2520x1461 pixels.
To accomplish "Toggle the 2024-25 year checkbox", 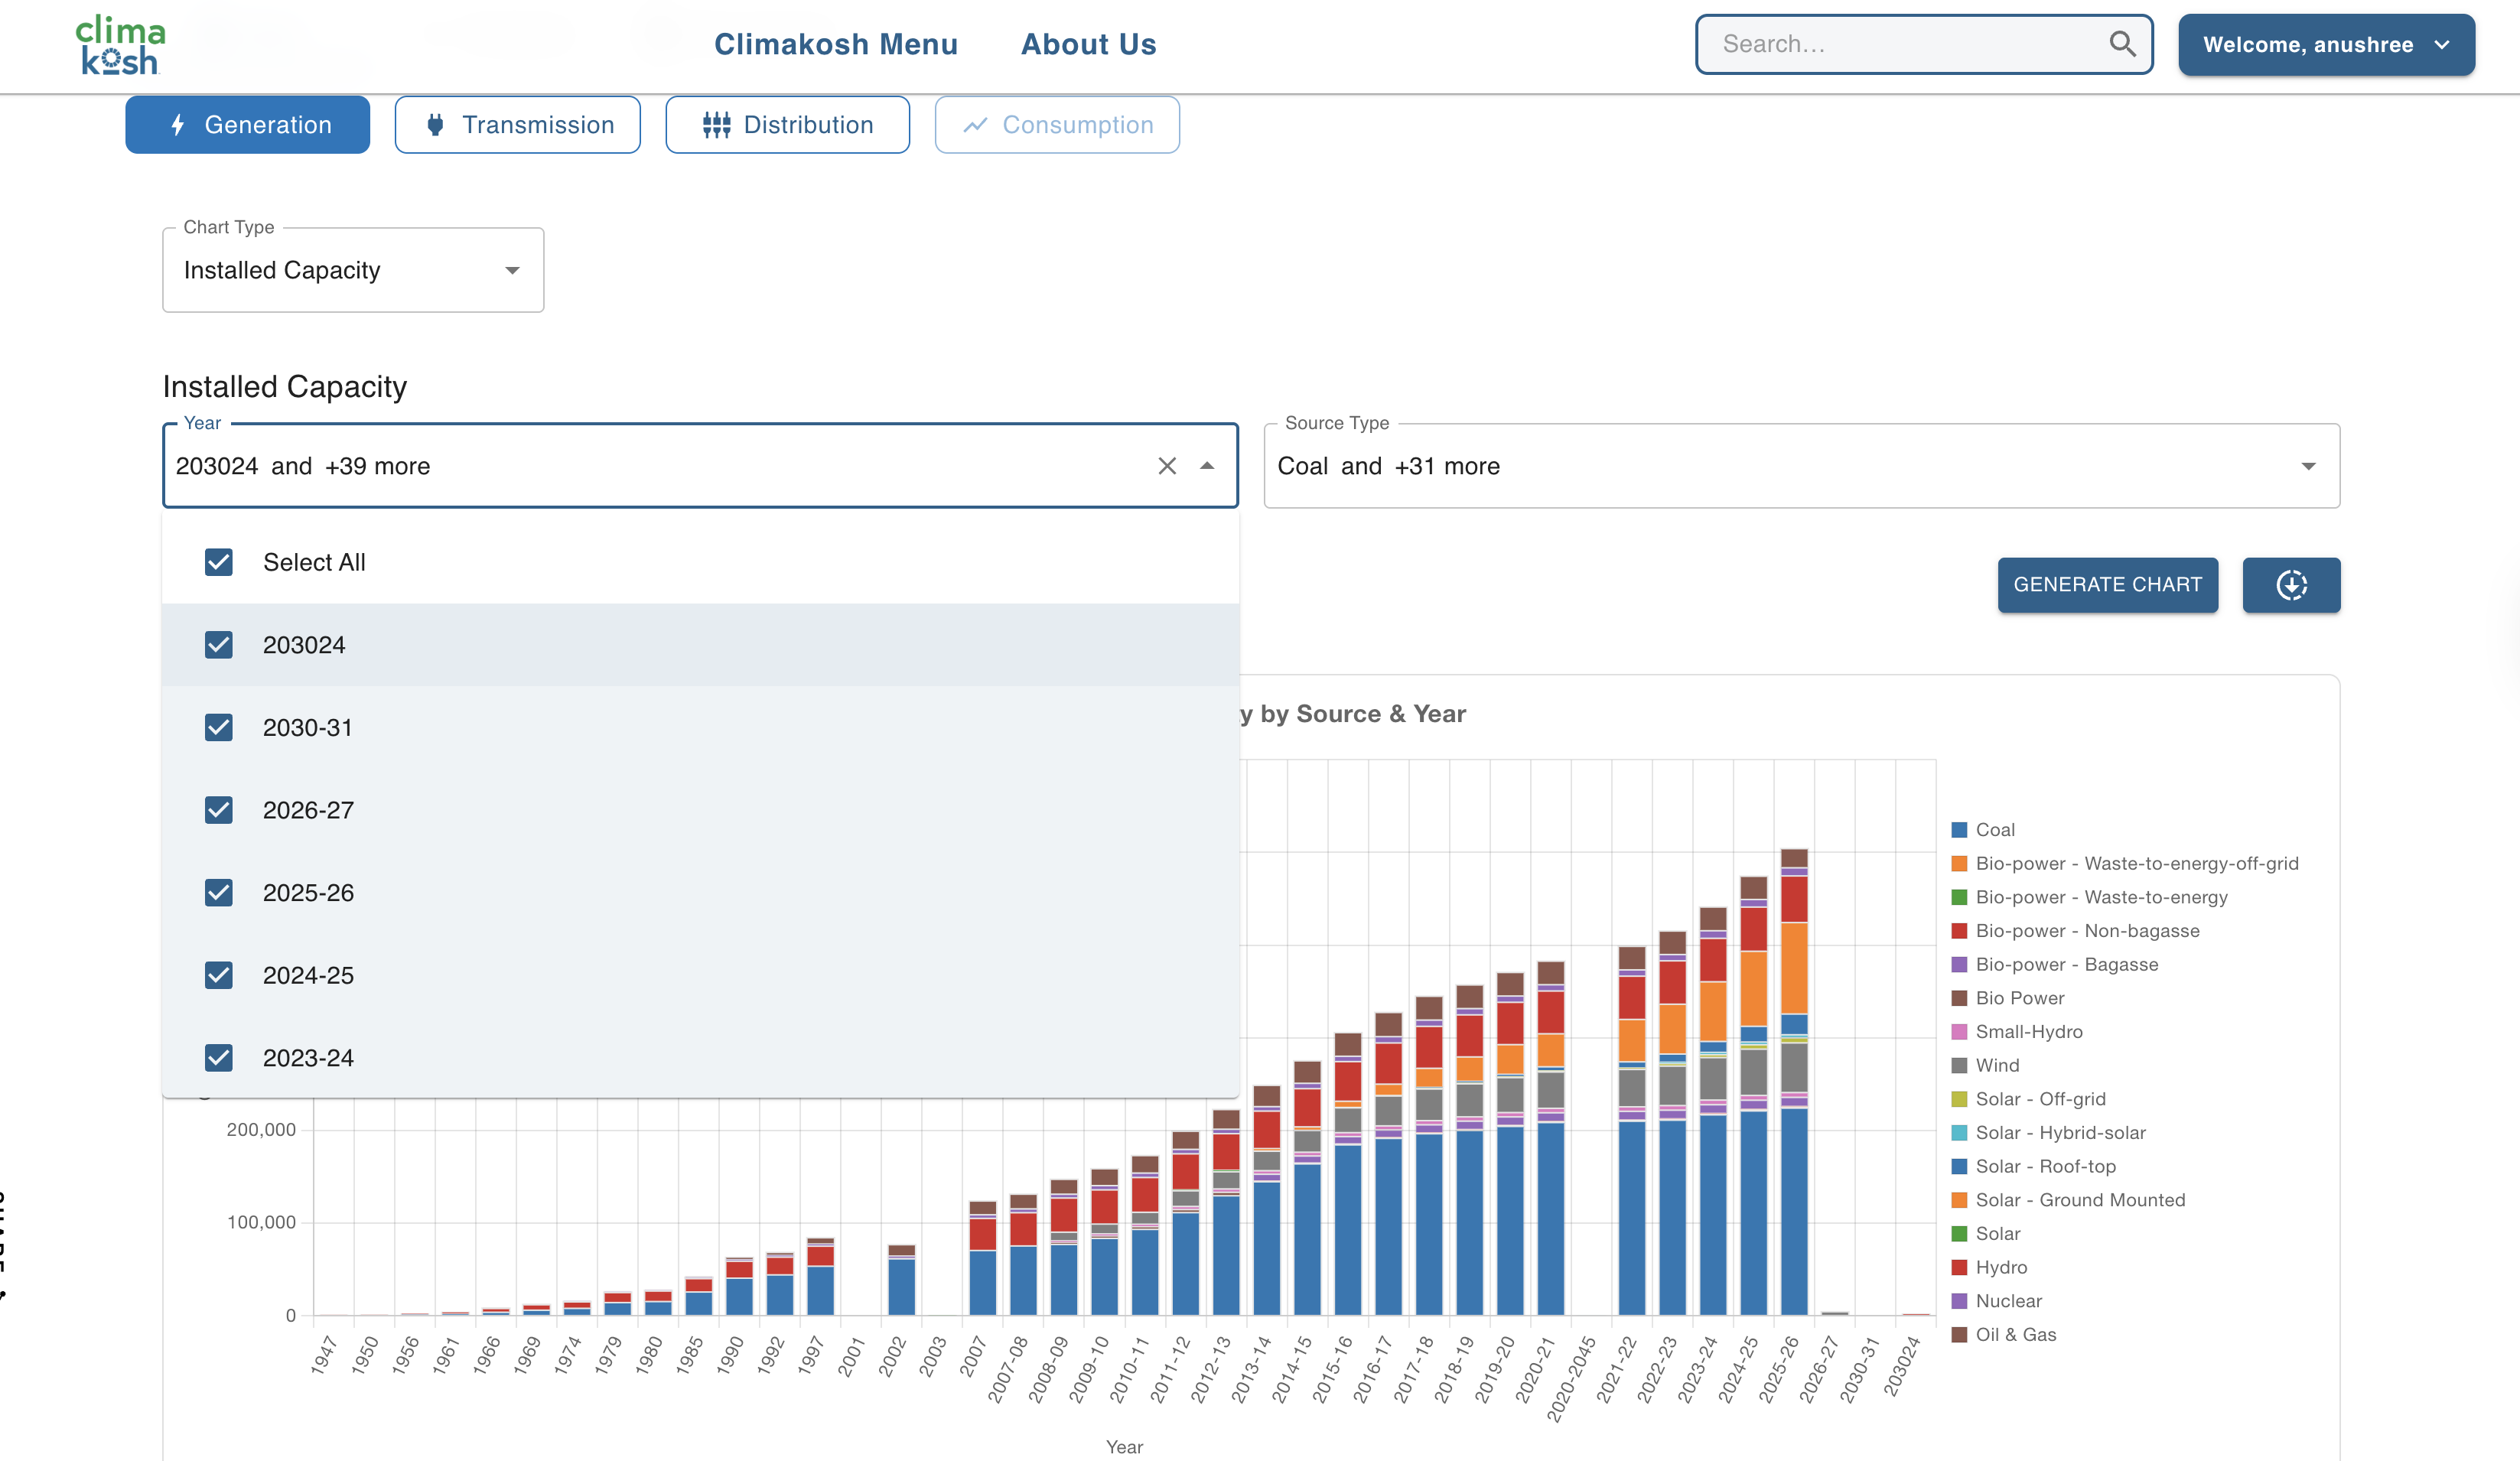I will [219, 975].
